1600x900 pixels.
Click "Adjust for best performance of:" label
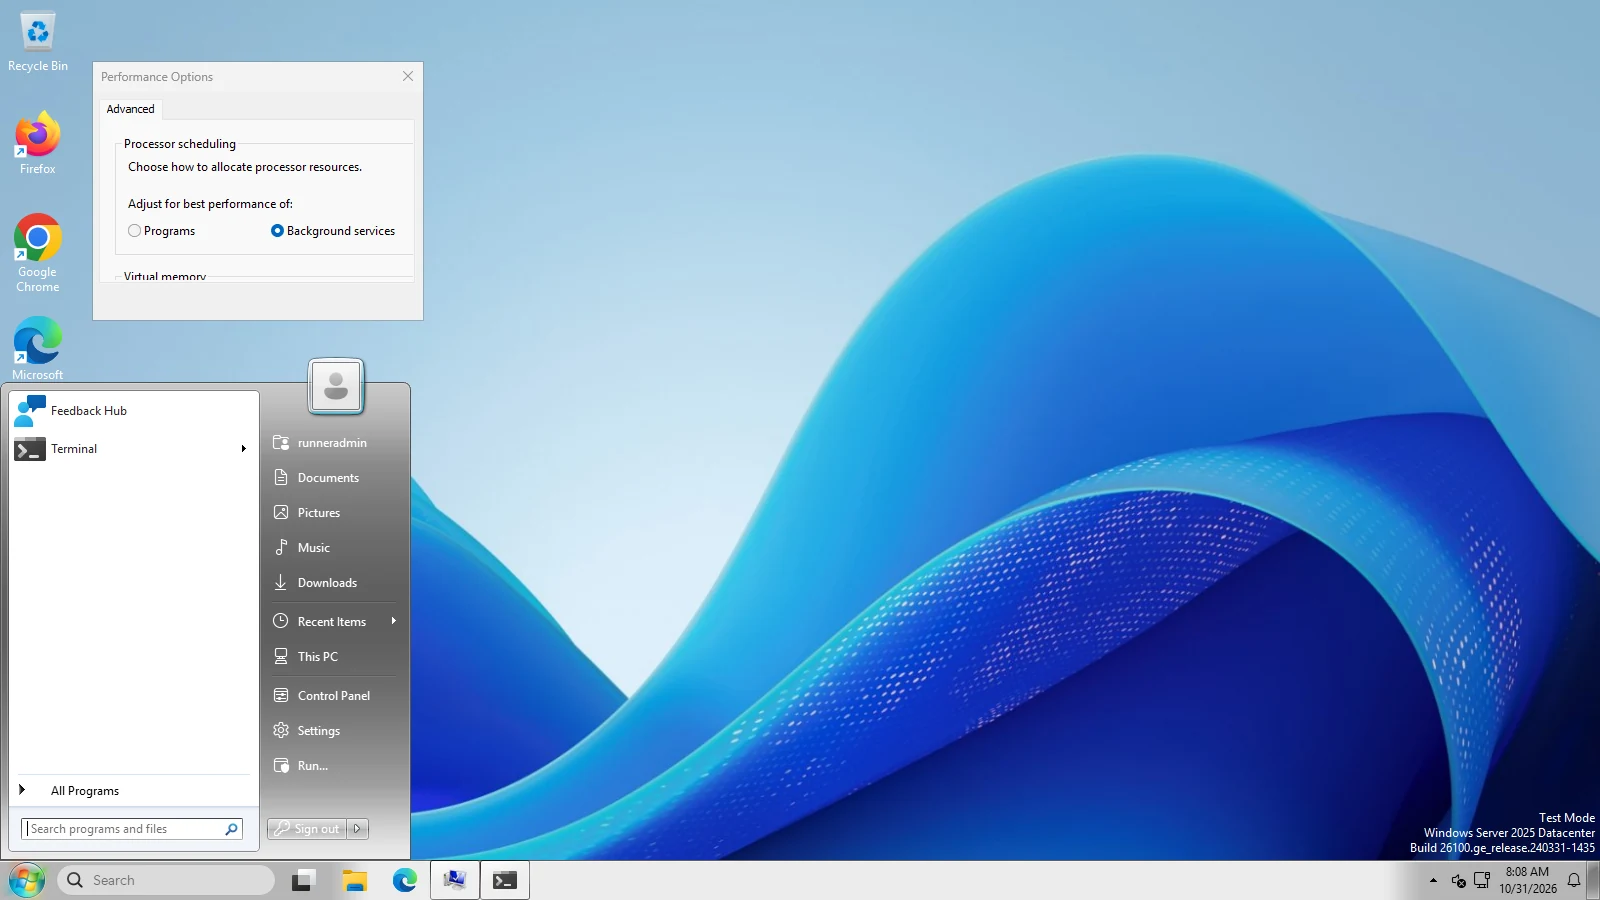(x=210, y=204)
